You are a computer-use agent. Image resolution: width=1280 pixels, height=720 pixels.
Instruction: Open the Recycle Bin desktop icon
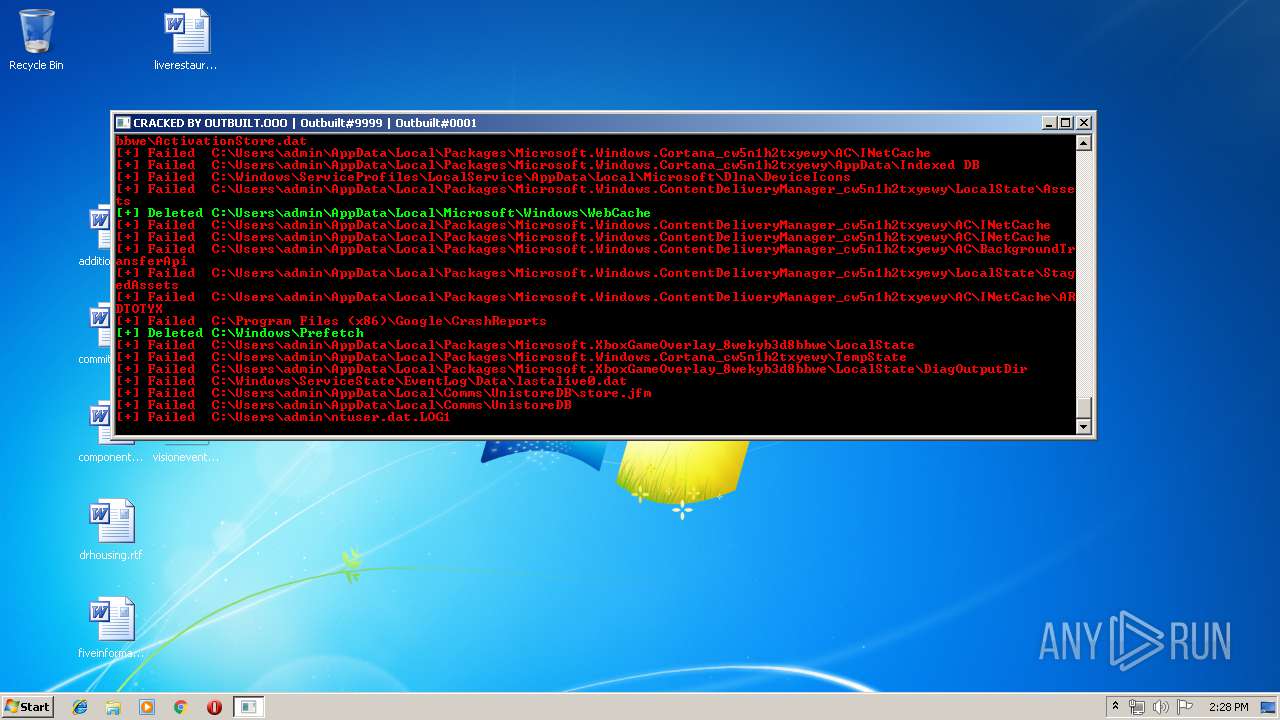tap(36, 40)
